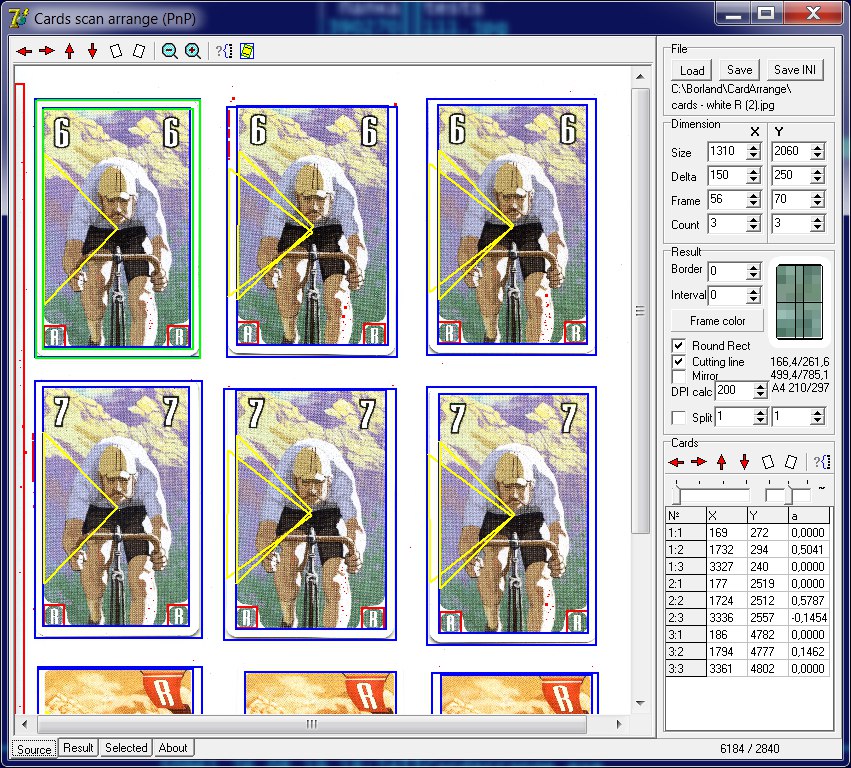851x768 pixels.
Task: Zoom out with magnifier minus icon
Action: (170, 51)
